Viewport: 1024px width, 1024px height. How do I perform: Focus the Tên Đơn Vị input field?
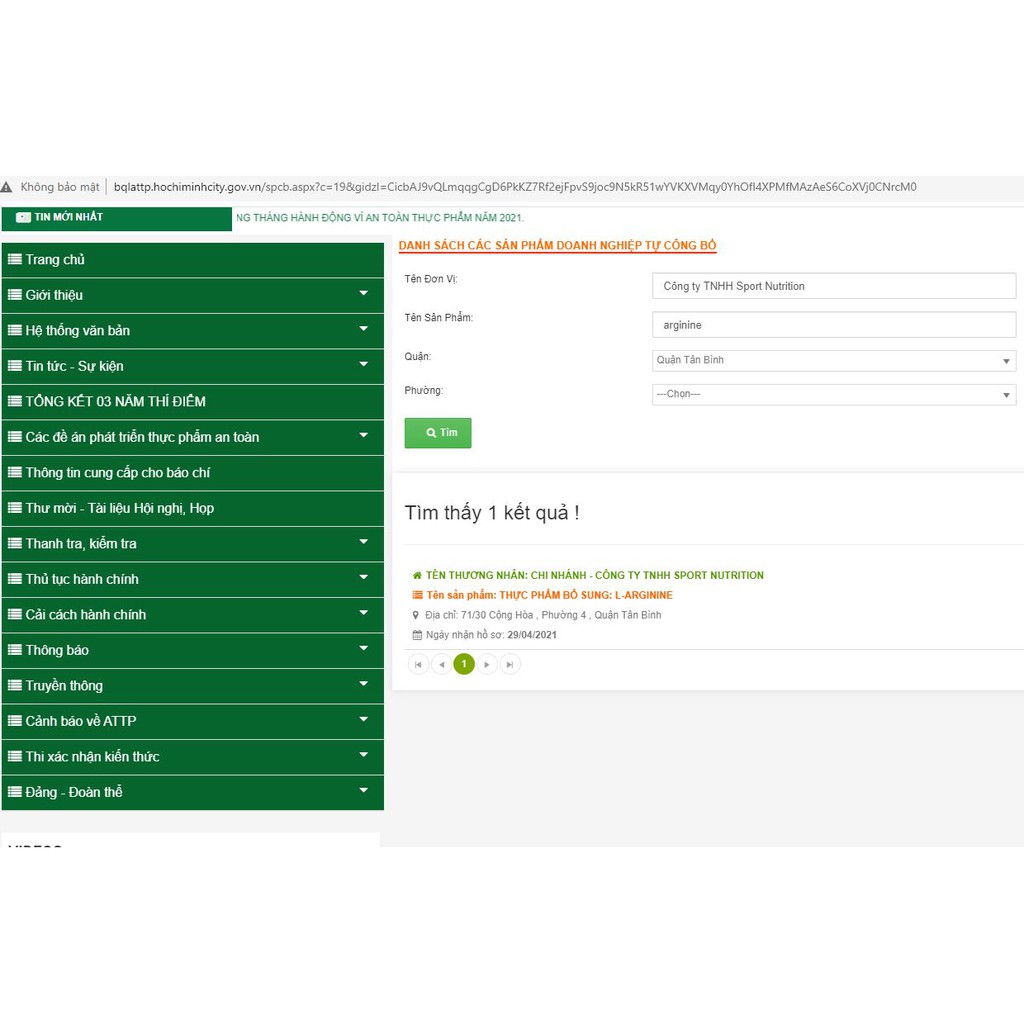[834, 286]
